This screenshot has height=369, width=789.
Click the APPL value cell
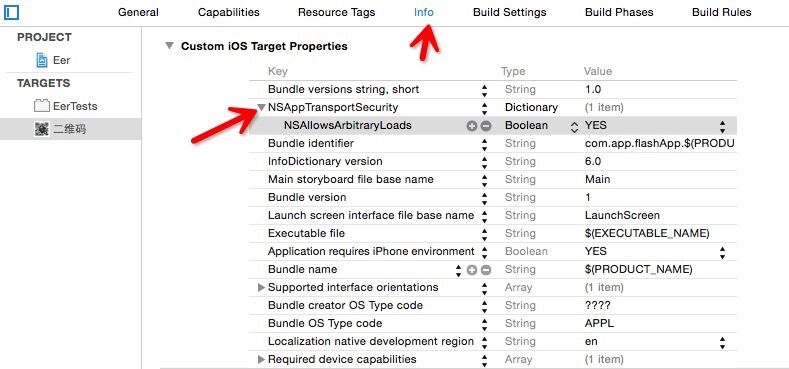(599, 323)
